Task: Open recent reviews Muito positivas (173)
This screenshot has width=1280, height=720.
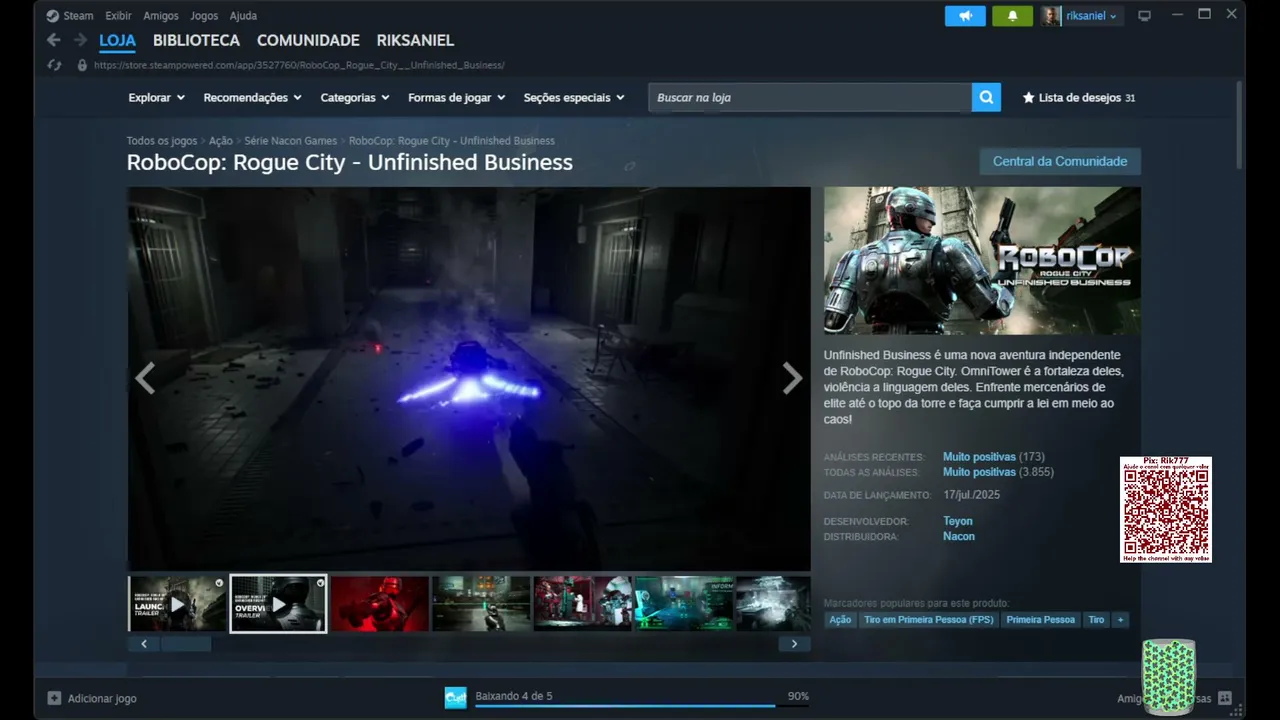Action: click(x=993, y=457)
